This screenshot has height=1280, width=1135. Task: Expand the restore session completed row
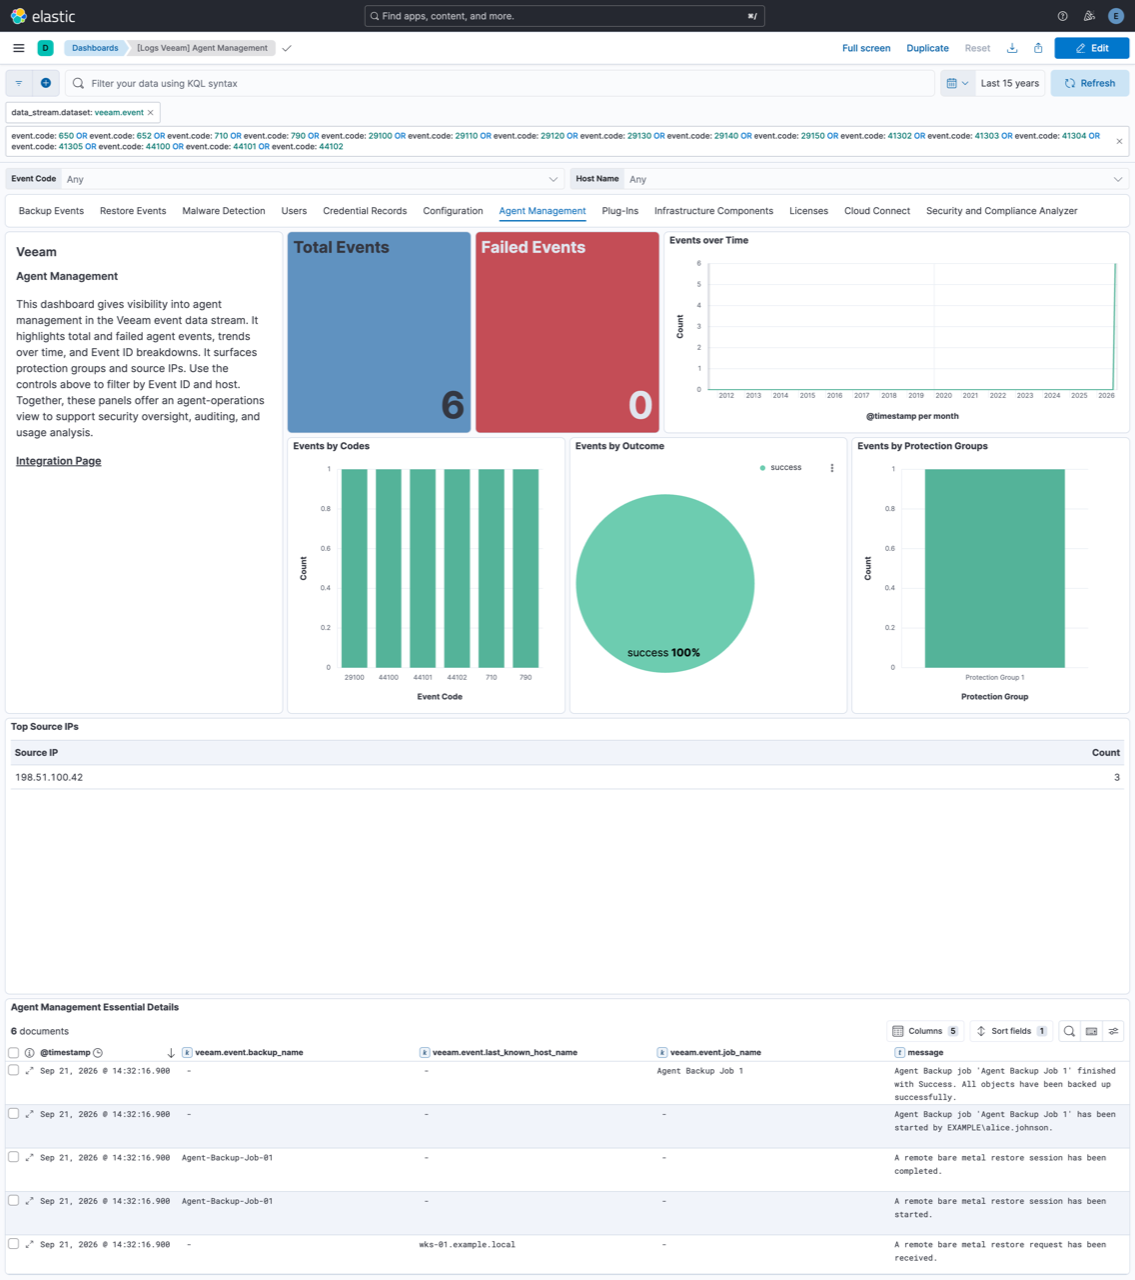tap(29, 1158)
